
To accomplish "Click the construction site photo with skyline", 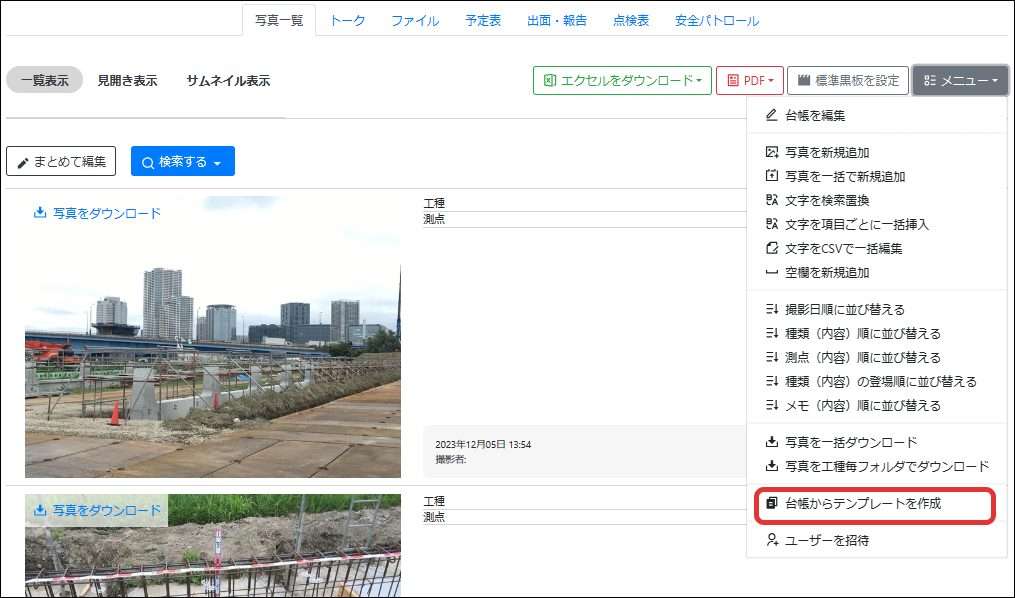I will 212,360.
